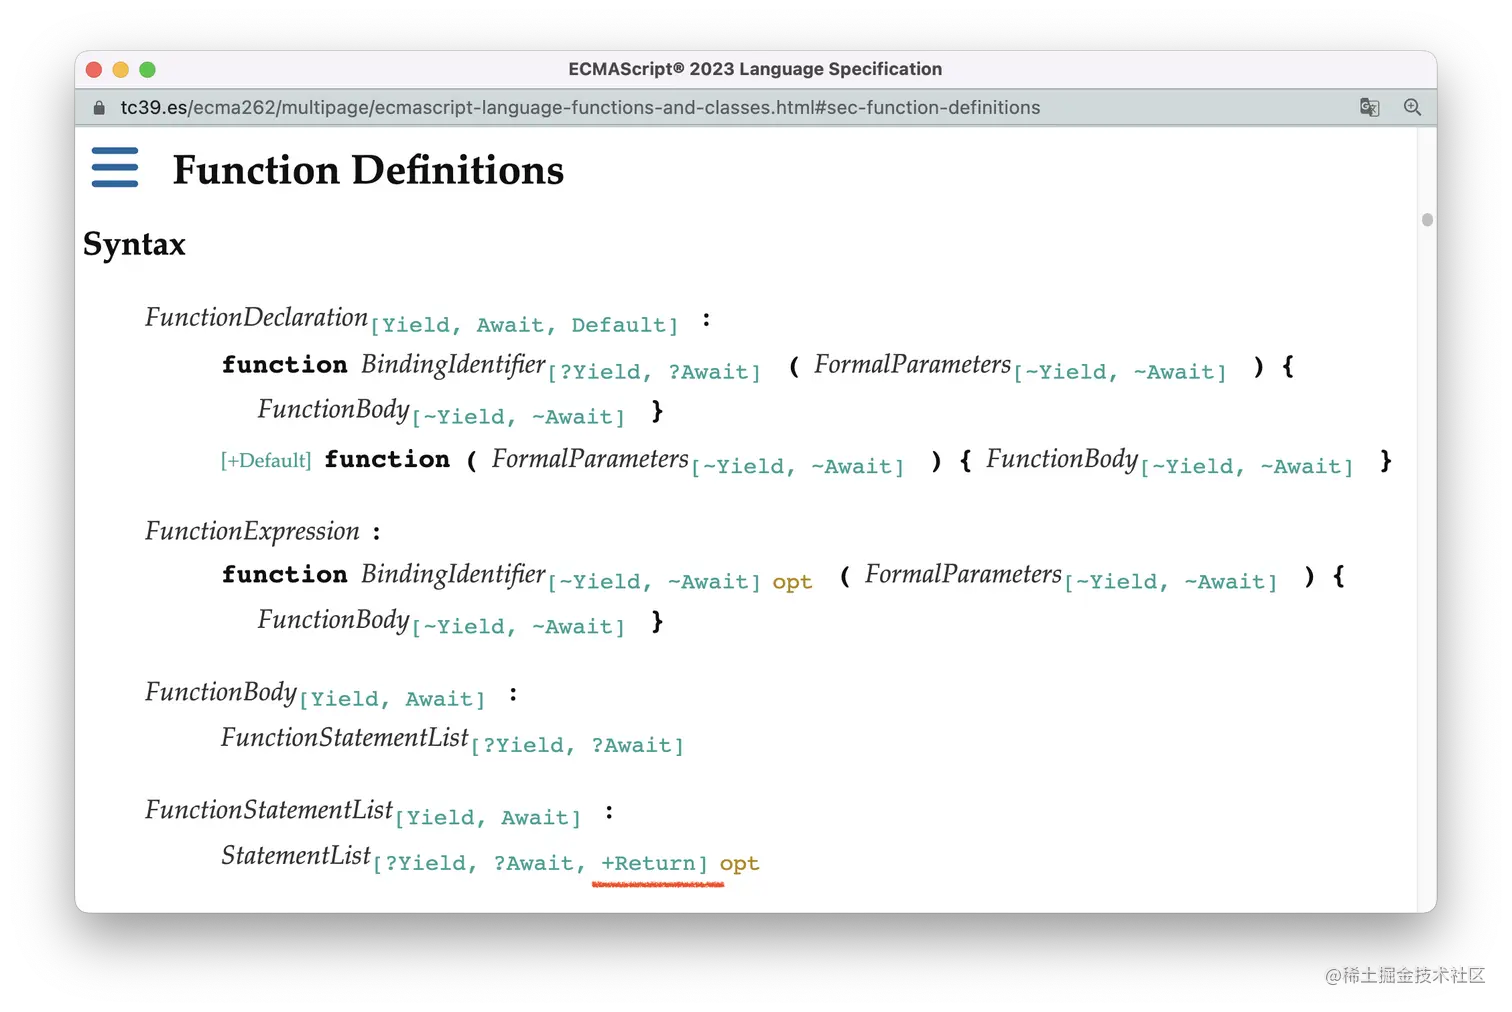Click the Function Definitions section heading
1512x1012 pixels.
coord(368,170)
